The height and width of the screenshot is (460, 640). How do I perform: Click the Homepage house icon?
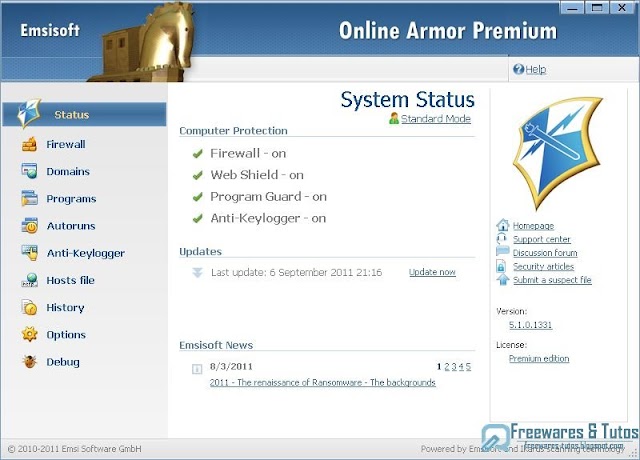502,225
